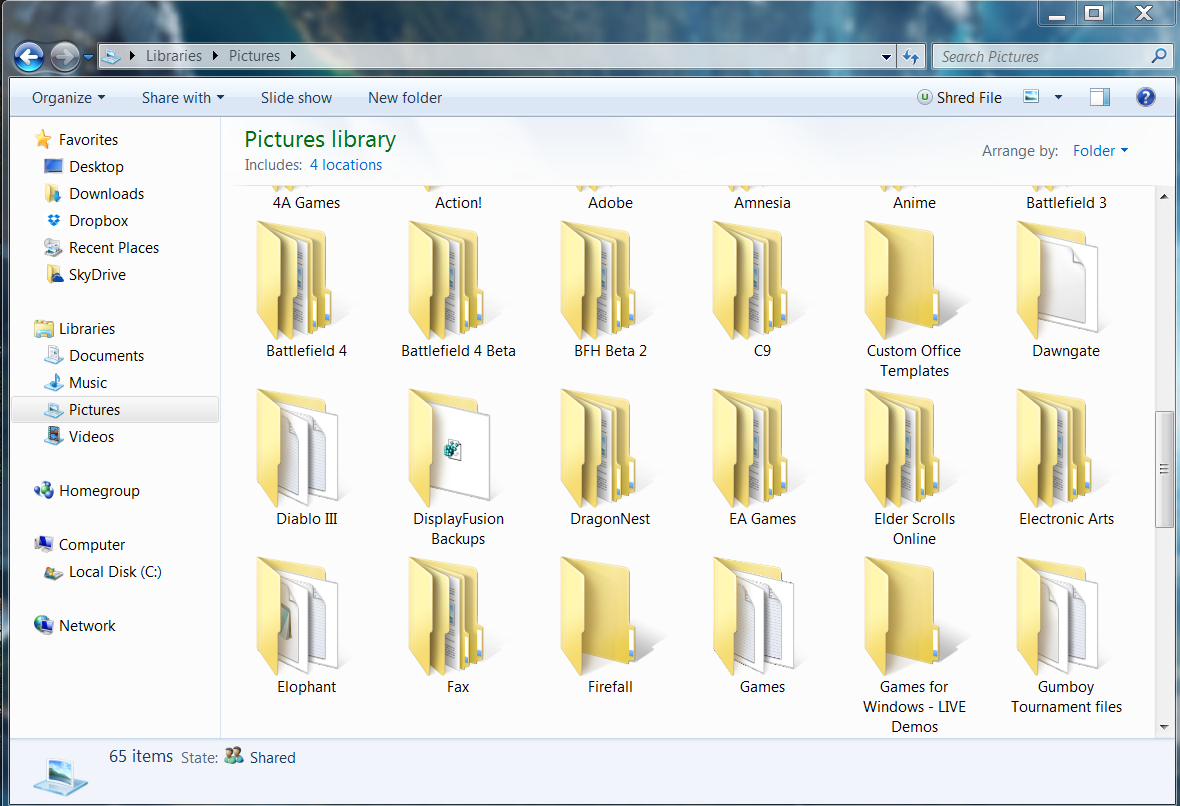Click Libraries in the address breadcrumb
Viewport: 1180px width, 806px height.
[174, 56]
